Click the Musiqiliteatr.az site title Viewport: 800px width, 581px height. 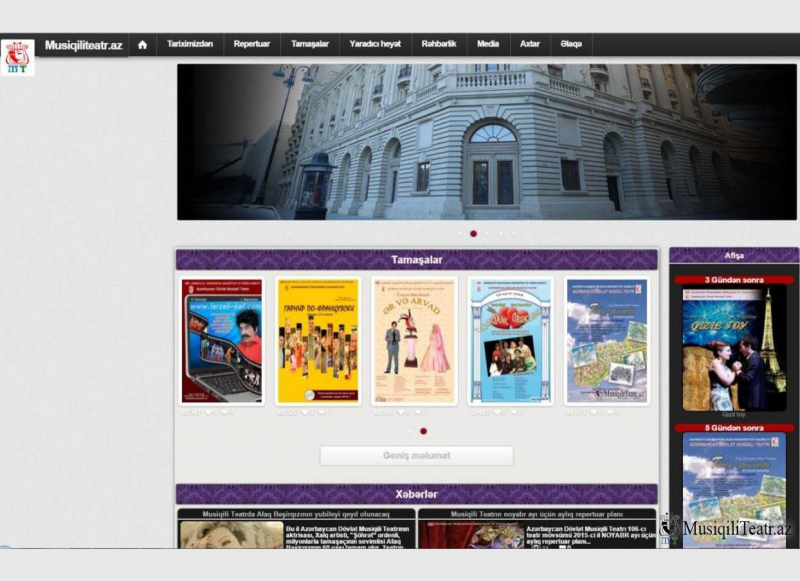pos(83,45)
